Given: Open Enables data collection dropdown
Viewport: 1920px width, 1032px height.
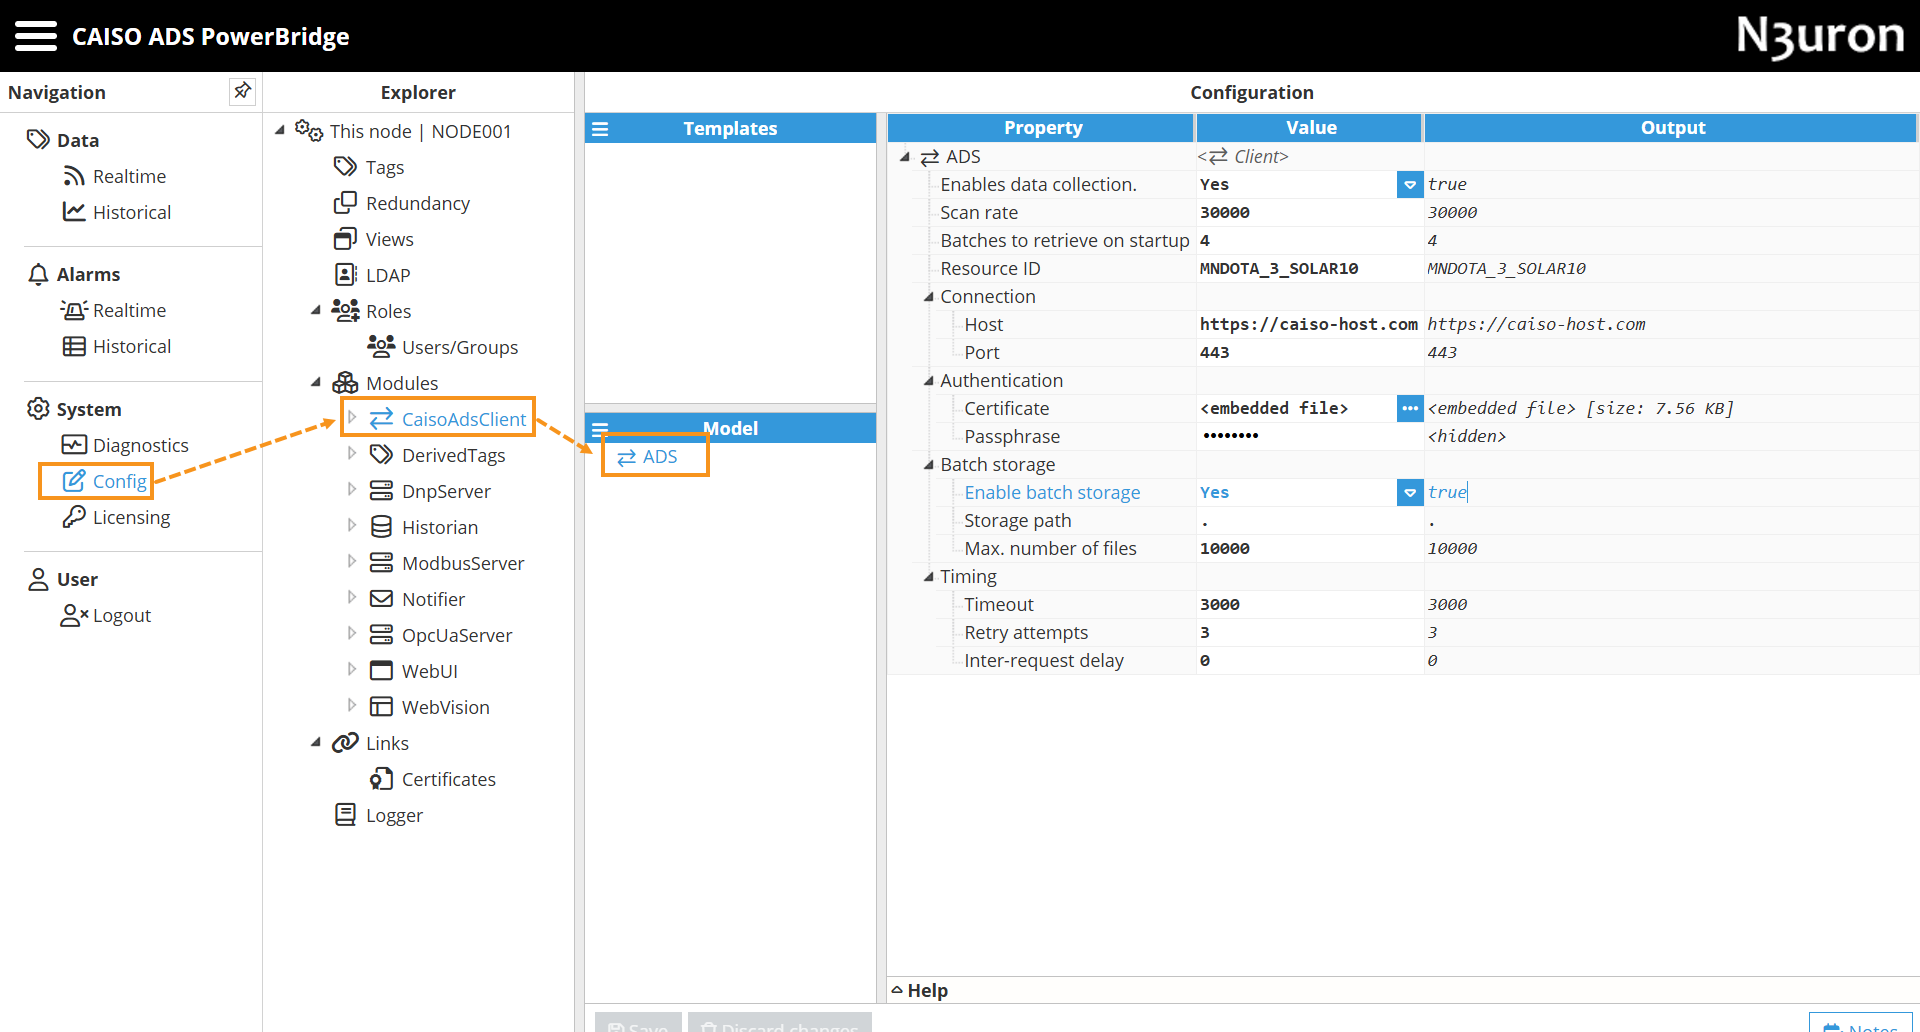Looking at the screenshot, I should pos(1410,185).
